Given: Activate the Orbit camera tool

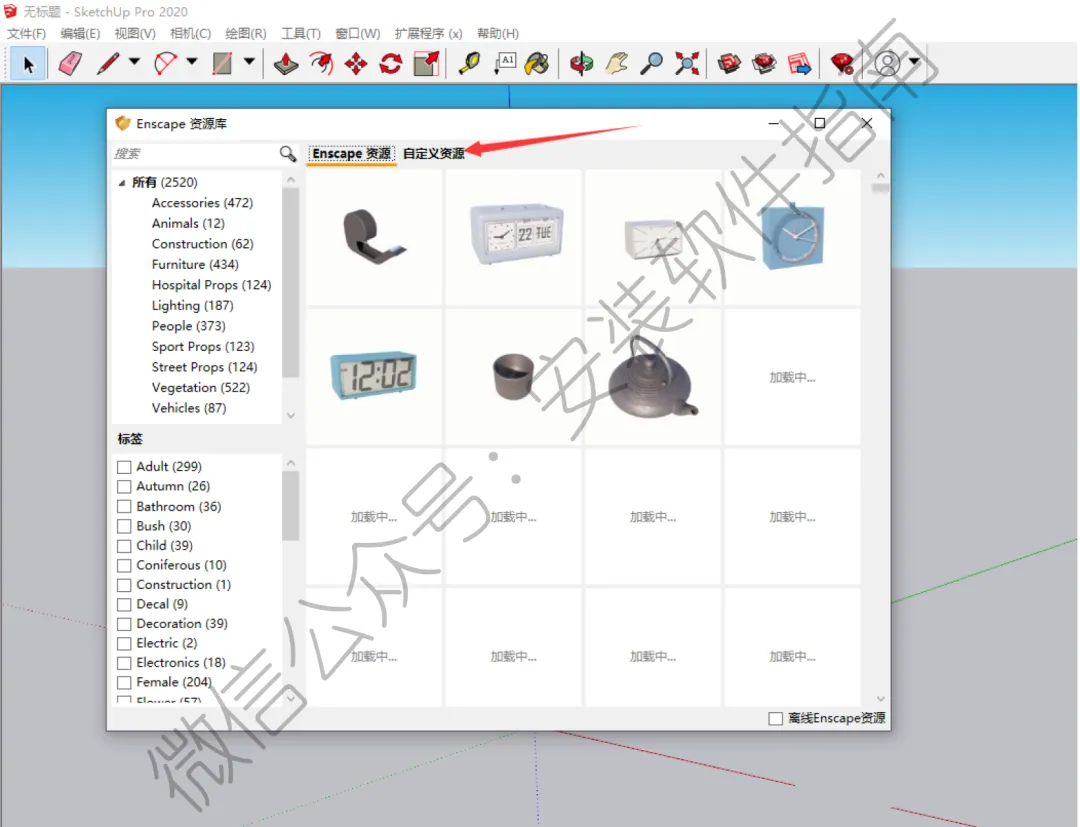Looking at the screenshot, I should point(581,64).
